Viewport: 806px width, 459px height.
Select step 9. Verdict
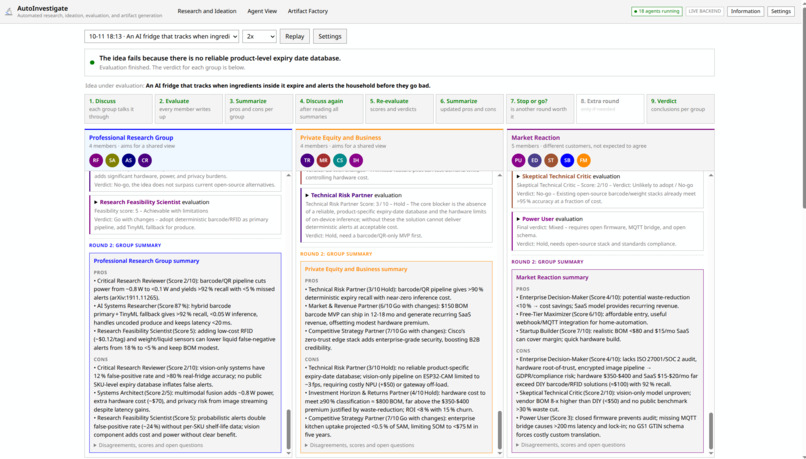pyautogui.click(x=680, y=109)
